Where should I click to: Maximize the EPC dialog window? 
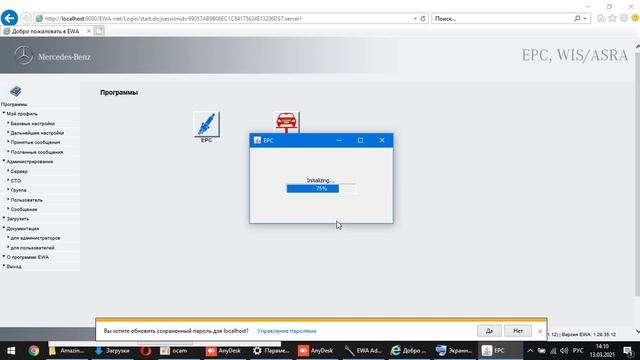(360, 140)
